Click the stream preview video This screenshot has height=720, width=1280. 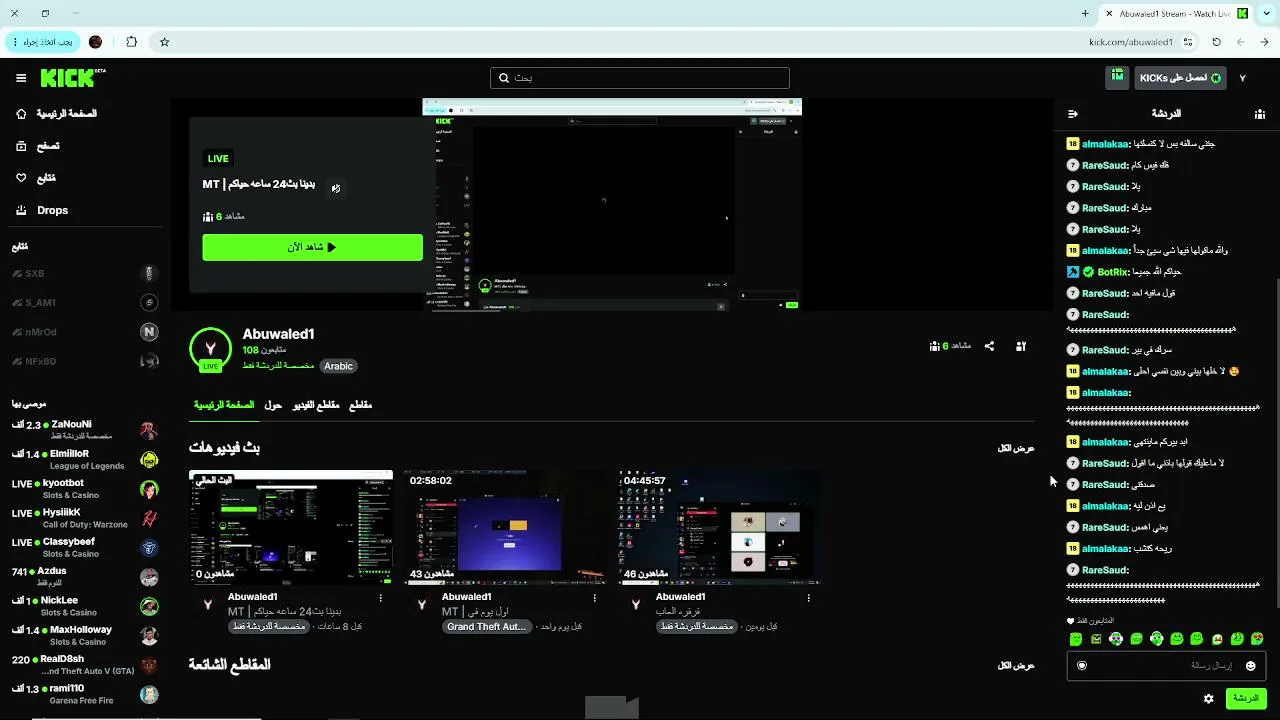click(612, 205)
